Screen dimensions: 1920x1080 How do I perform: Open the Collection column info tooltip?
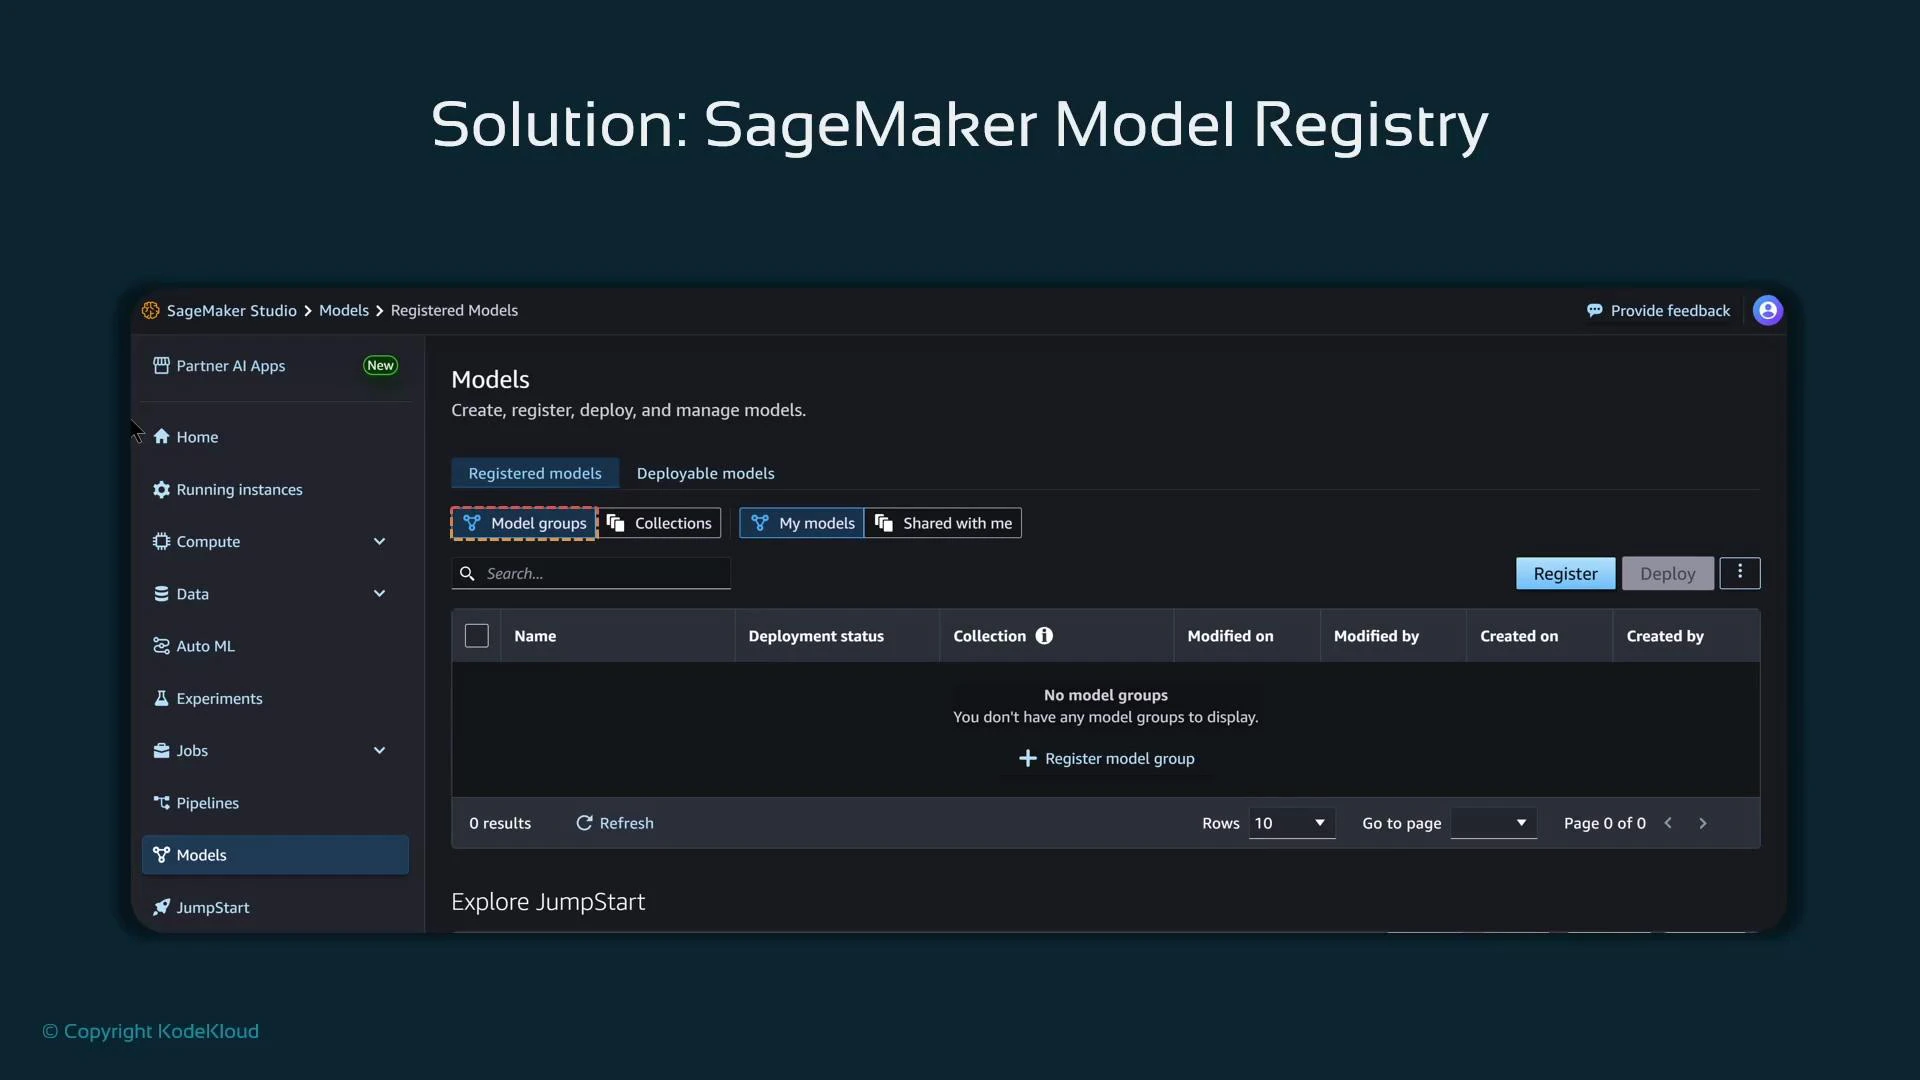(x=1043, y=635)
